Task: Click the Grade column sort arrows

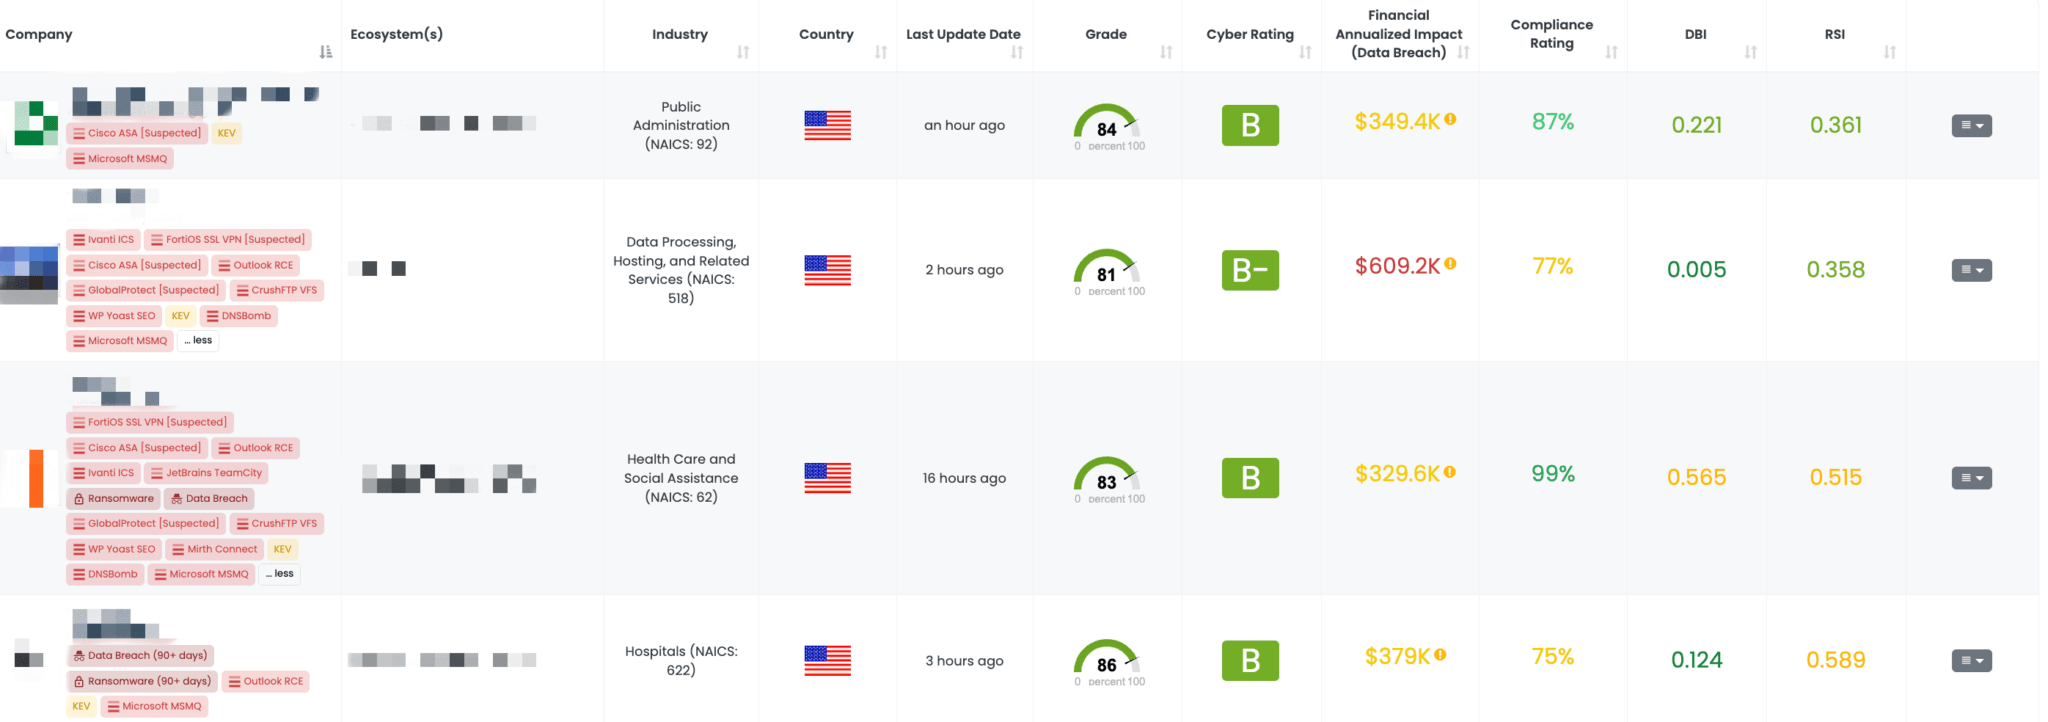Action: tap(1166, 52)
